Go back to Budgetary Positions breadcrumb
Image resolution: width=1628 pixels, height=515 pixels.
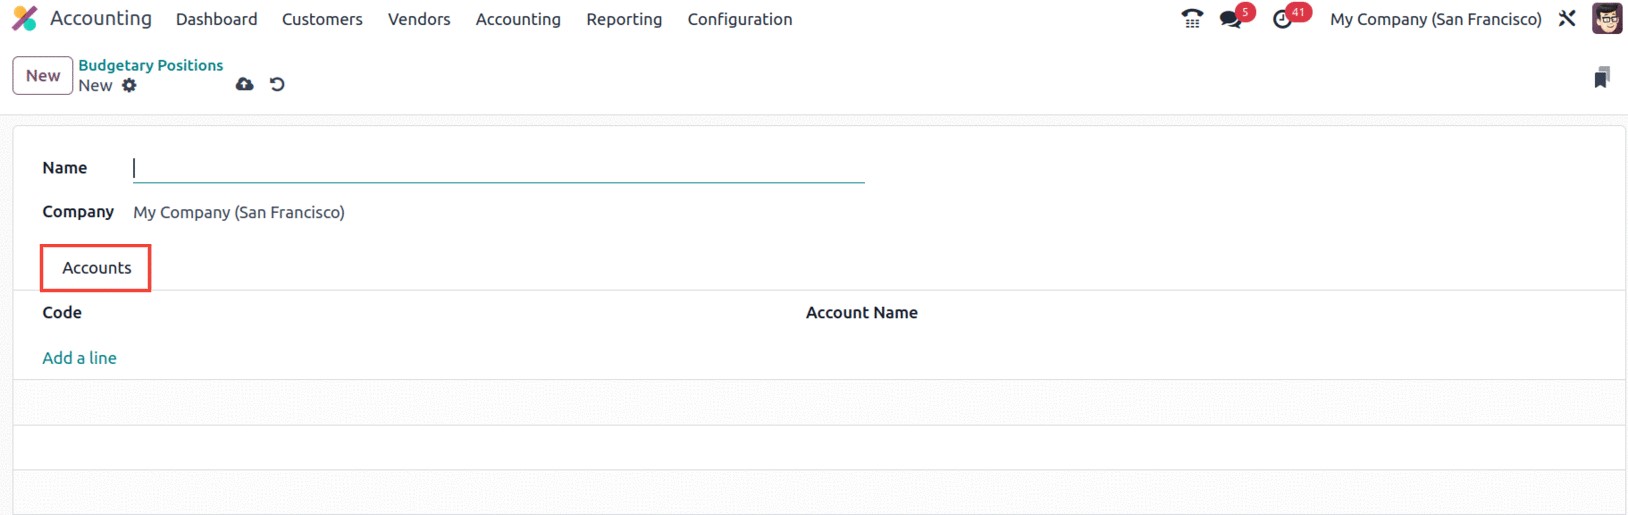coord(151,65)
